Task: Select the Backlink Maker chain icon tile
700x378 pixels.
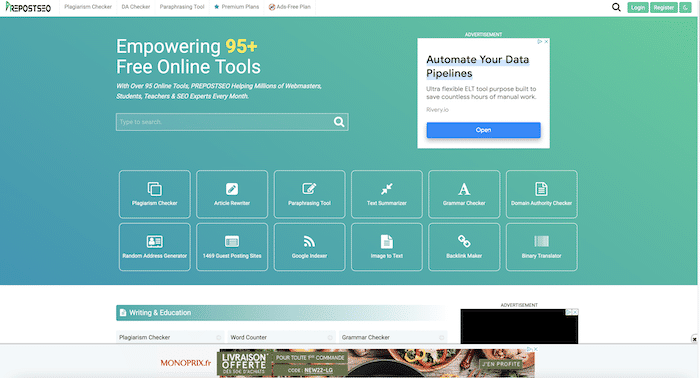Action: [x=464, y=247]
